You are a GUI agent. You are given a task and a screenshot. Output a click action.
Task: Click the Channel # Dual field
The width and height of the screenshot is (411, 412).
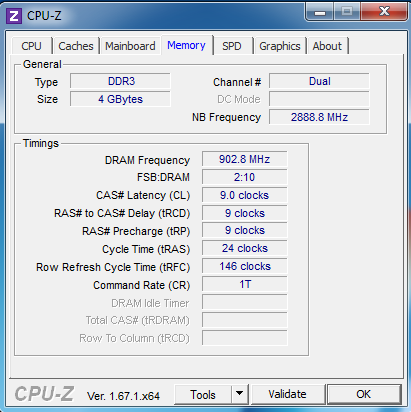tap(319, 81)
